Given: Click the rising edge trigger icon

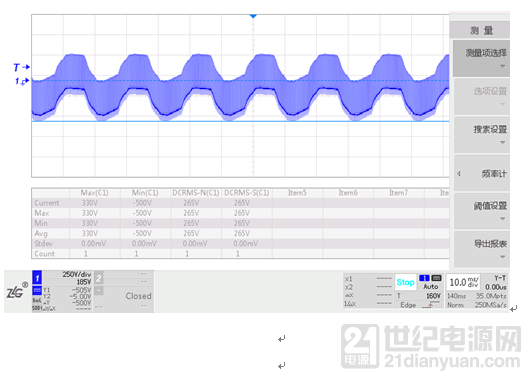Looking at the screenshot, I should click(x=431, y=305).
